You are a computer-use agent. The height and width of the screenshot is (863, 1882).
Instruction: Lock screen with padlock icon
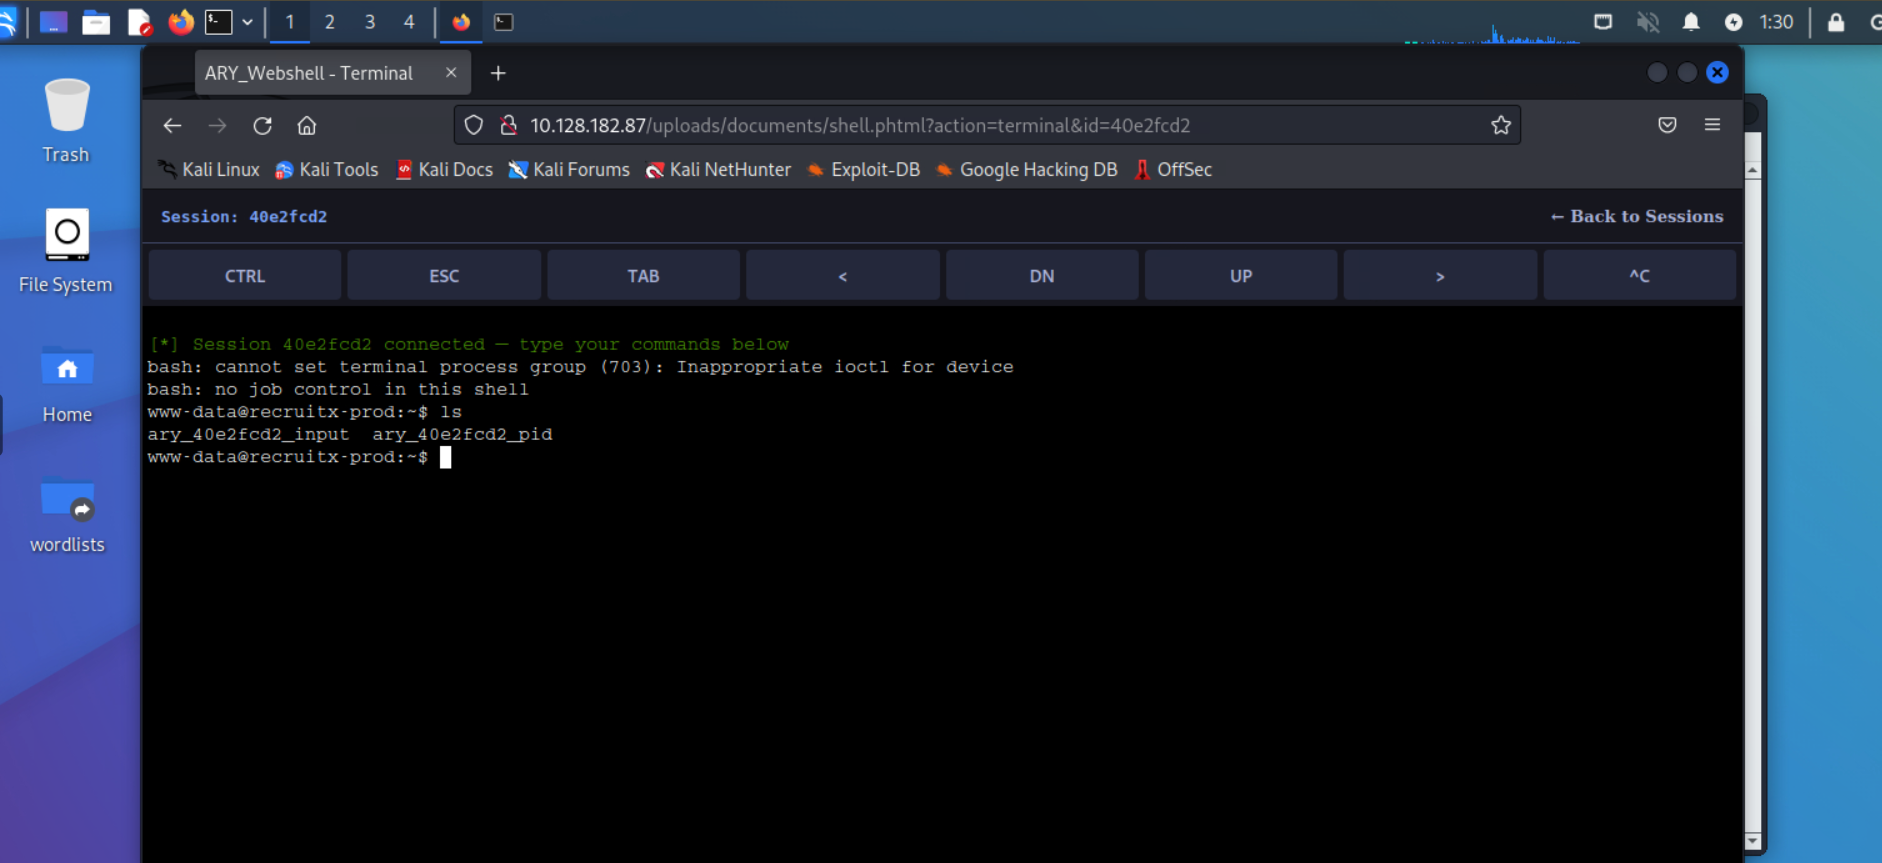[1836, 22]
